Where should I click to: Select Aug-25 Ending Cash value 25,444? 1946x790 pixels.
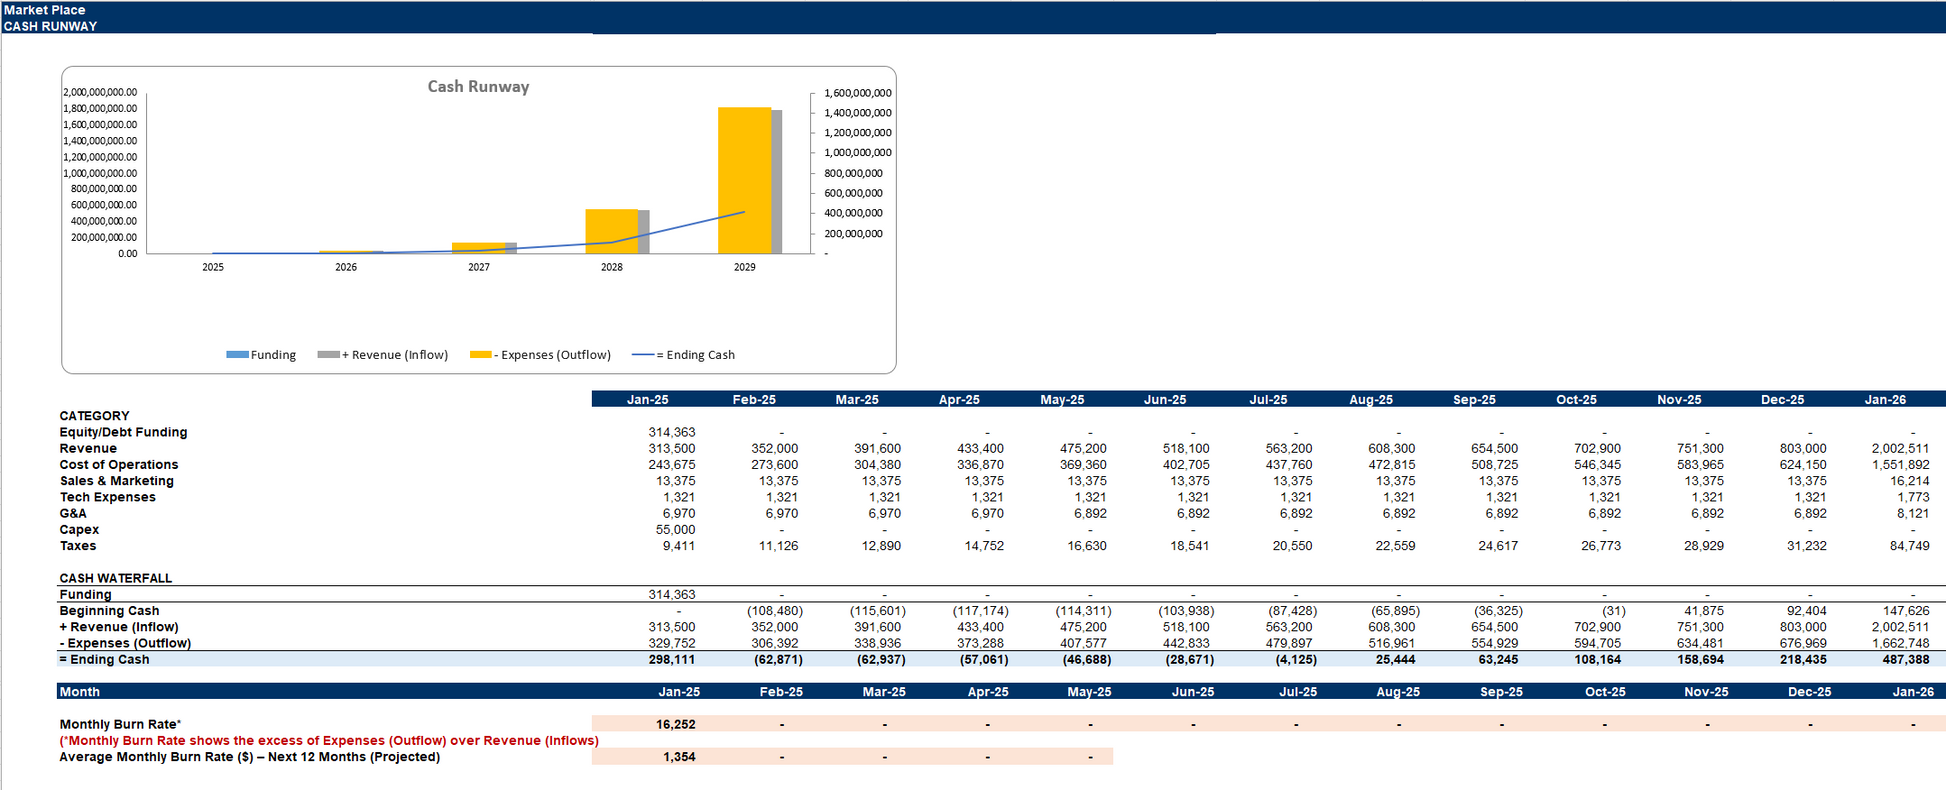click(1395, 660)
